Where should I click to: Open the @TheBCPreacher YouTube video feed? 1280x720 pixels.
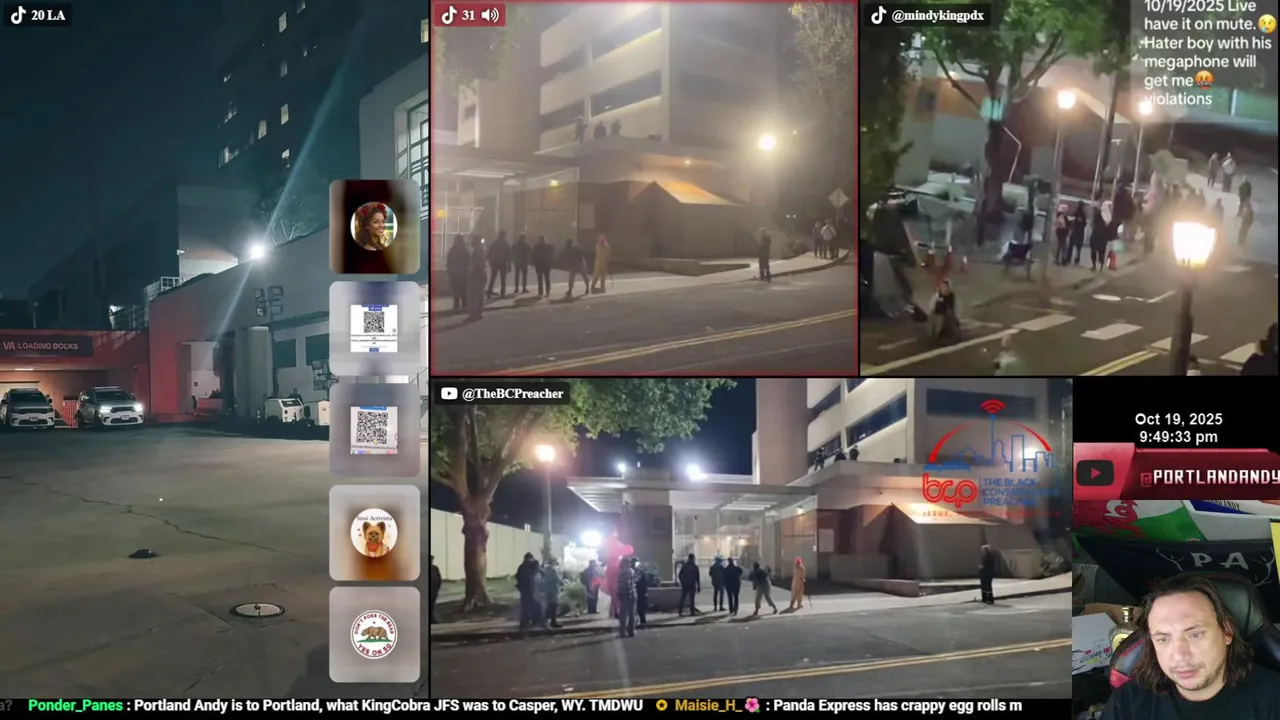pyautogui.click(x=751, y=538)
